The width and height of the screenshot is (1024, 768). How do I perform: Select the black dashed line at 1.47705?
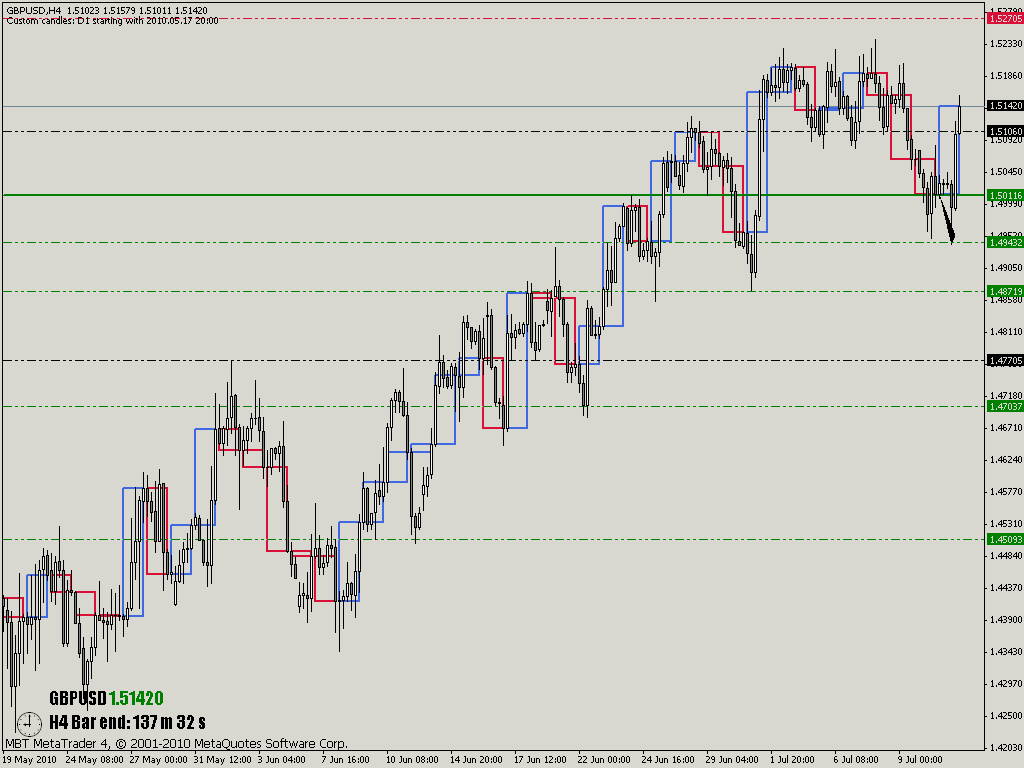coord(494,360)
